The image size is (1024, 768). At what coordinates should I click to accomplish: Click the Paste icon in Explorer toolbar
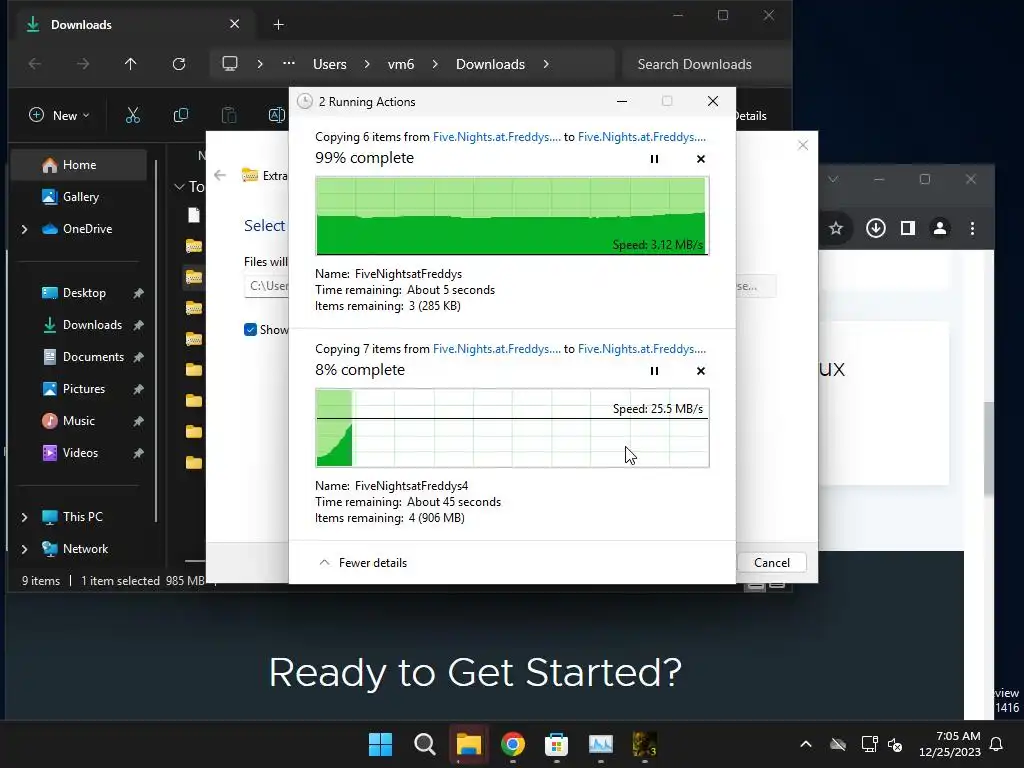tap(229, 116)
